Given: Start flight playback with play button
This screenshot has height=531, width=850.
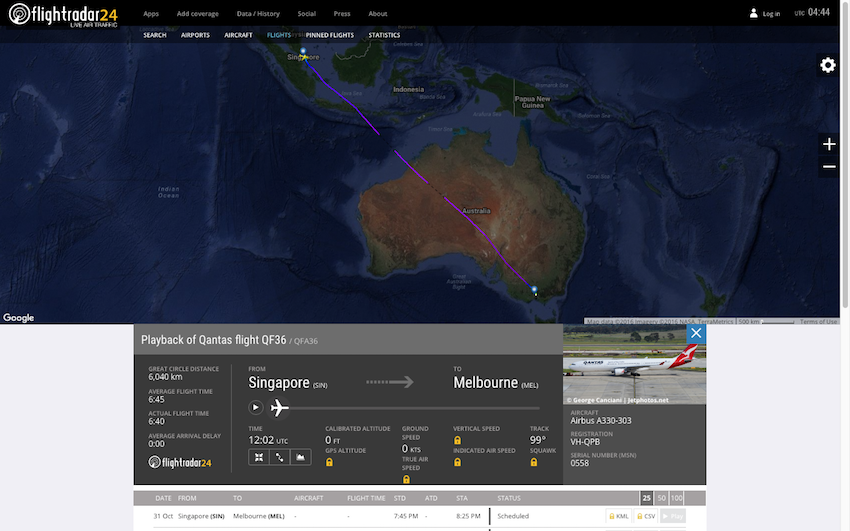Looking at the screenshot, I should coord(255,407).
